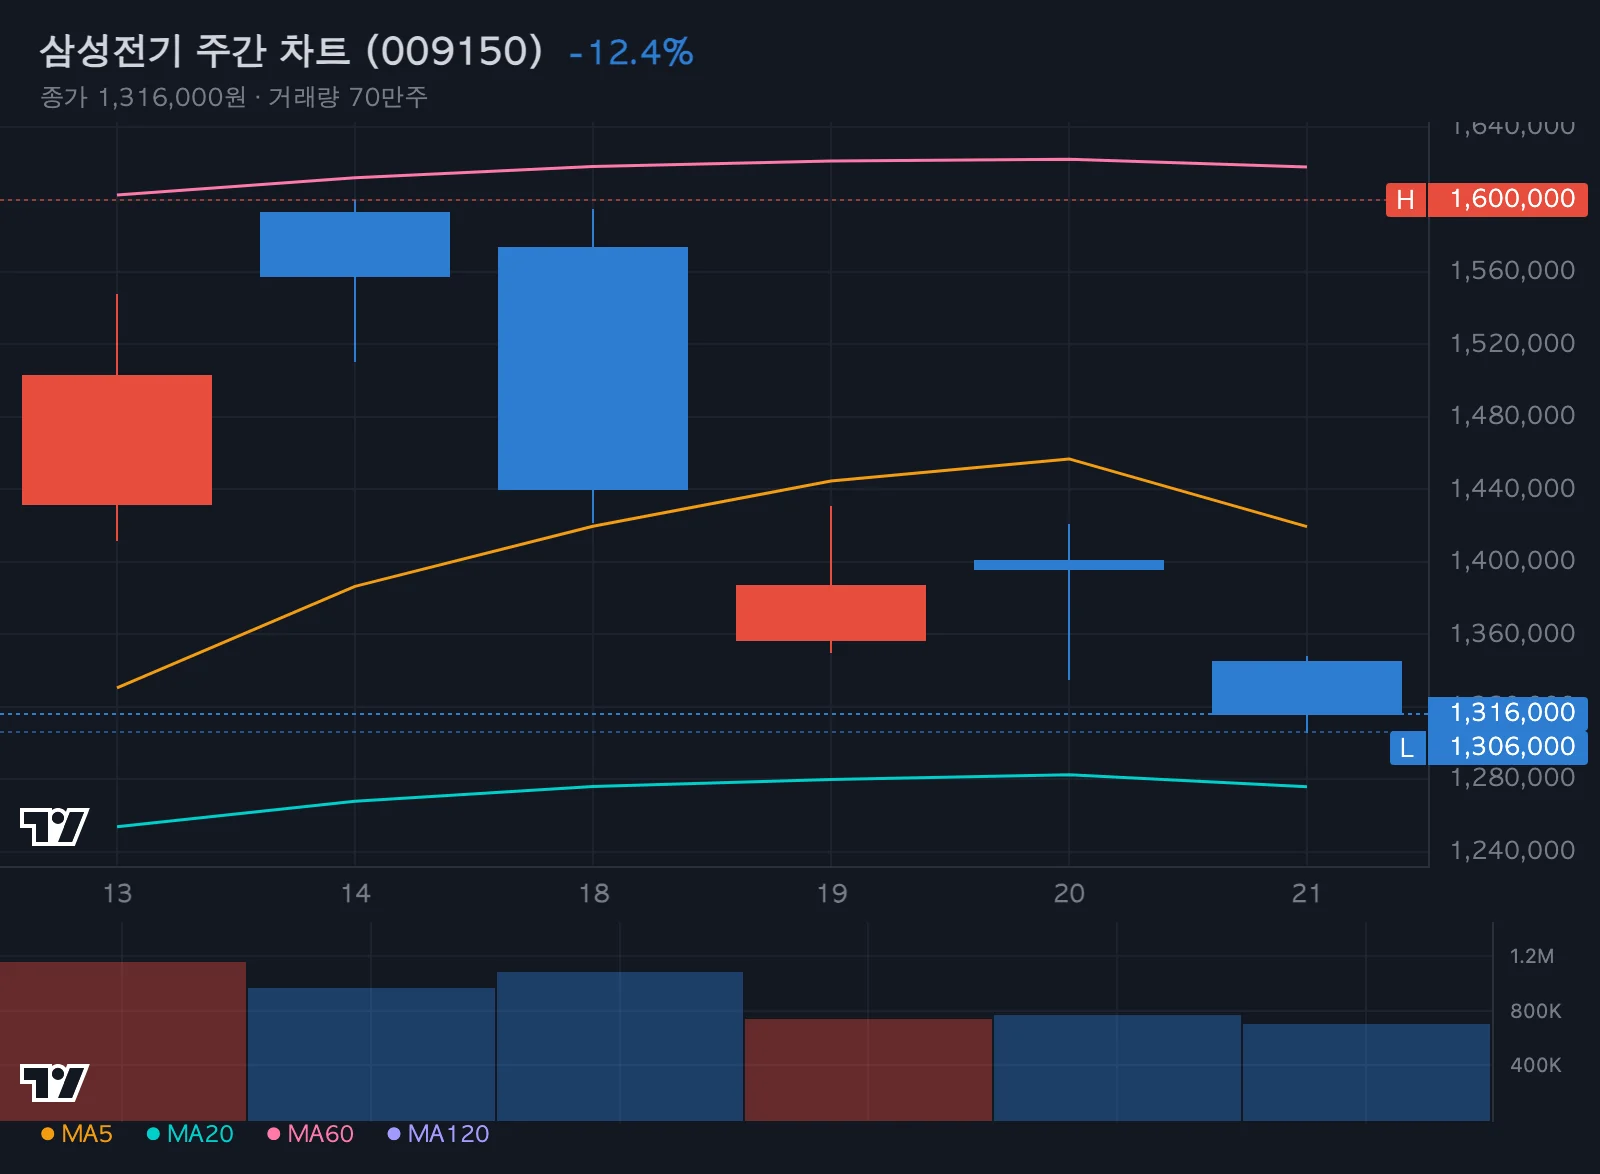Screen dimensions: 1600x1174
Task: Click the chart title 삼성전기 주간 차트 (009150)
Action: pos(291,51)
